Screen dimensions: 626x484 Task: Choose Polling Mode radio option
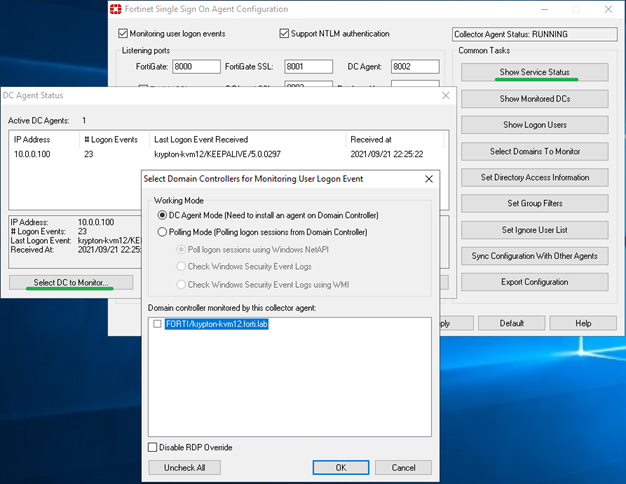click(162, 231)
